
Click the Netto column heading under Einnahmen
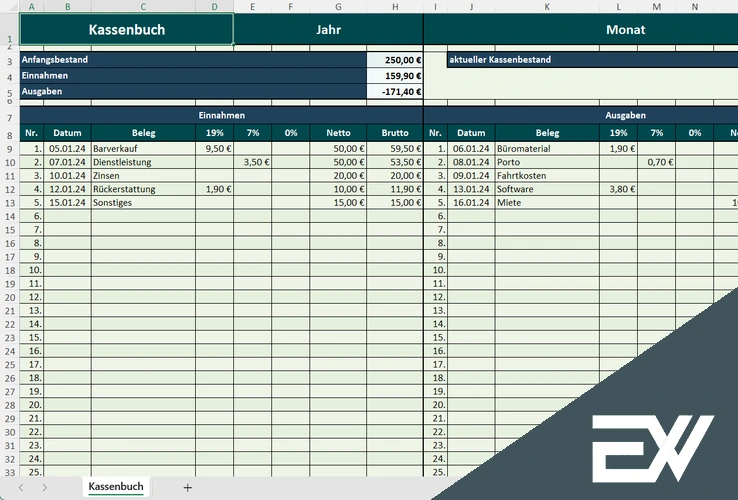(338, 133)
